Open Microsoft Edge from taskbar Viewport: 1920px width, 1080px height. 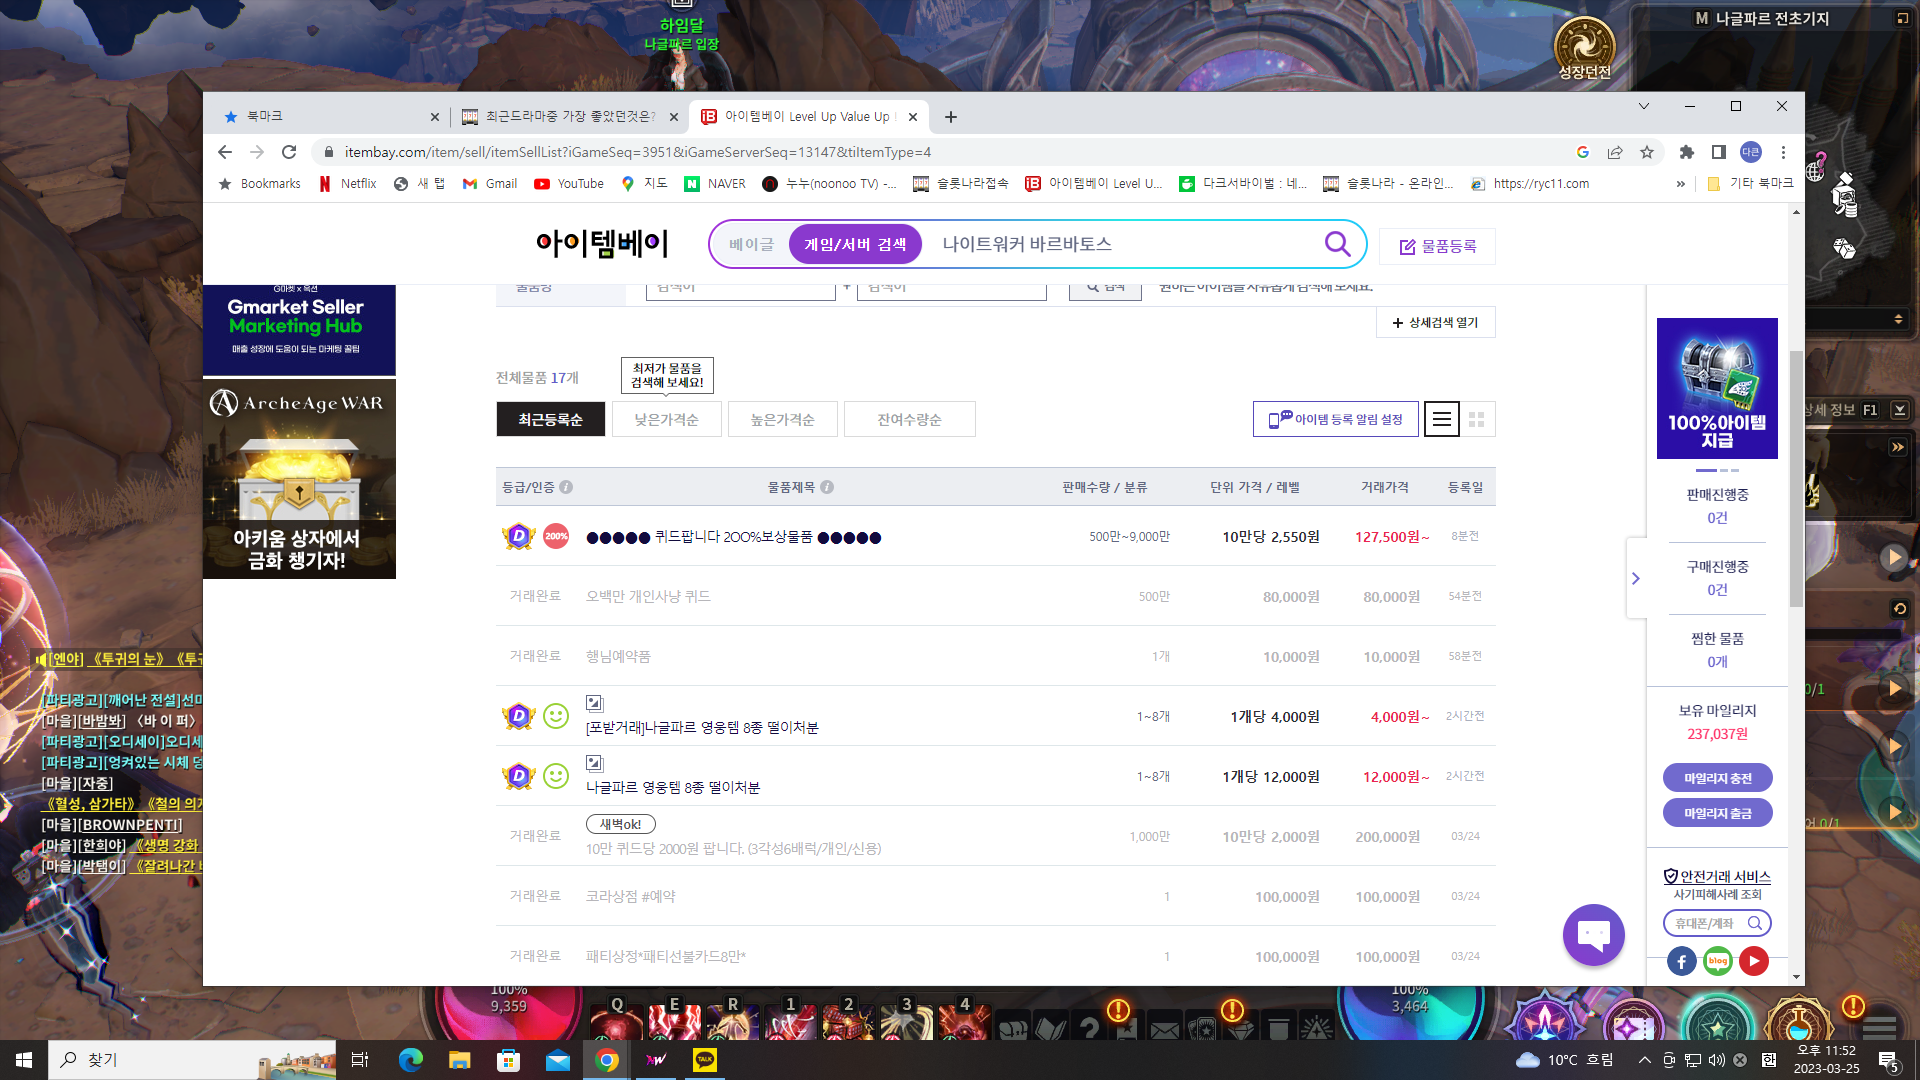410,1060
